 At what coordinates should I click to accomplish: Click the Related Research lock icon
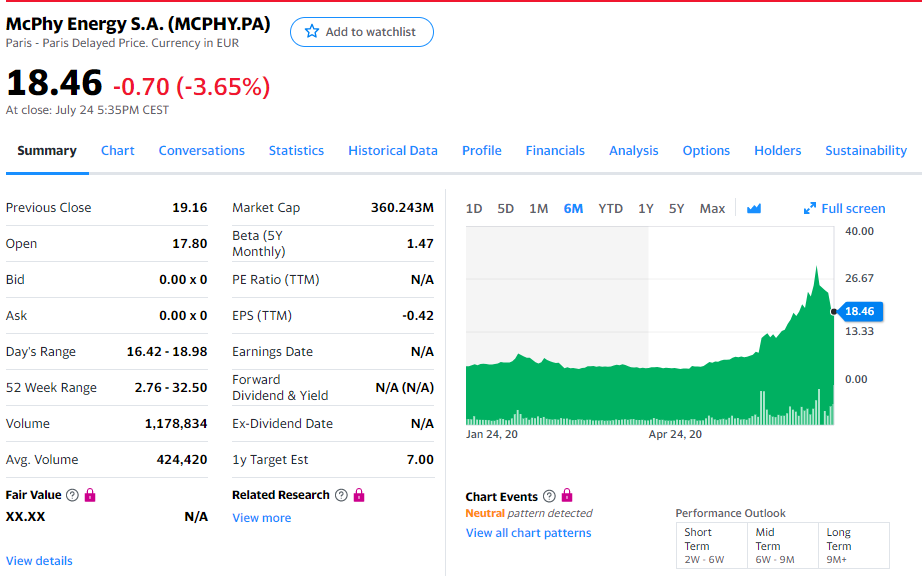click(360, 495)
